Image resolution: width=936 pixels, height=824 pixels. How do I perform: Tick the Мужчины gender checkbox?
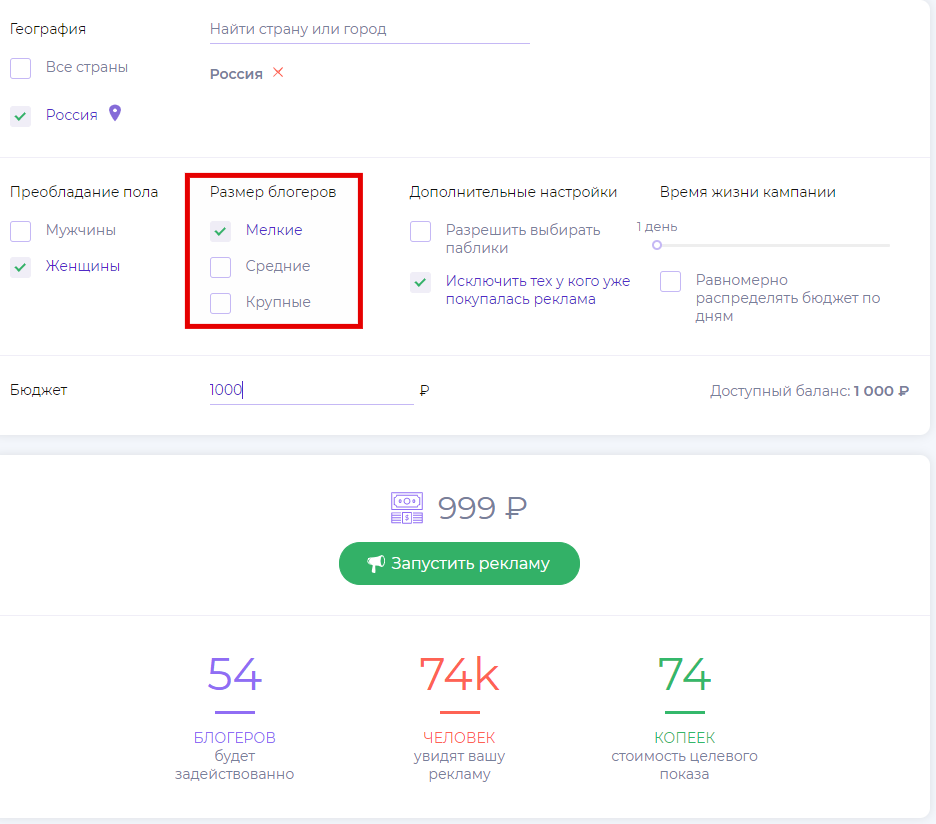click(21, 231)
